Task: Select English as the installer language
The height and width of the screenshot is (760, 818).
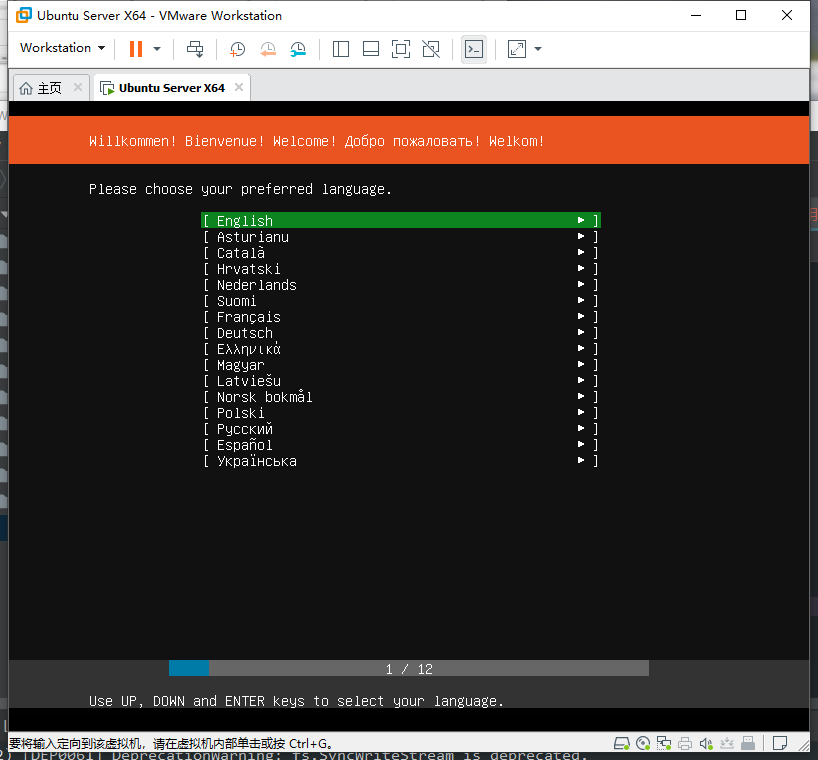Action: (x=401, y=221)
